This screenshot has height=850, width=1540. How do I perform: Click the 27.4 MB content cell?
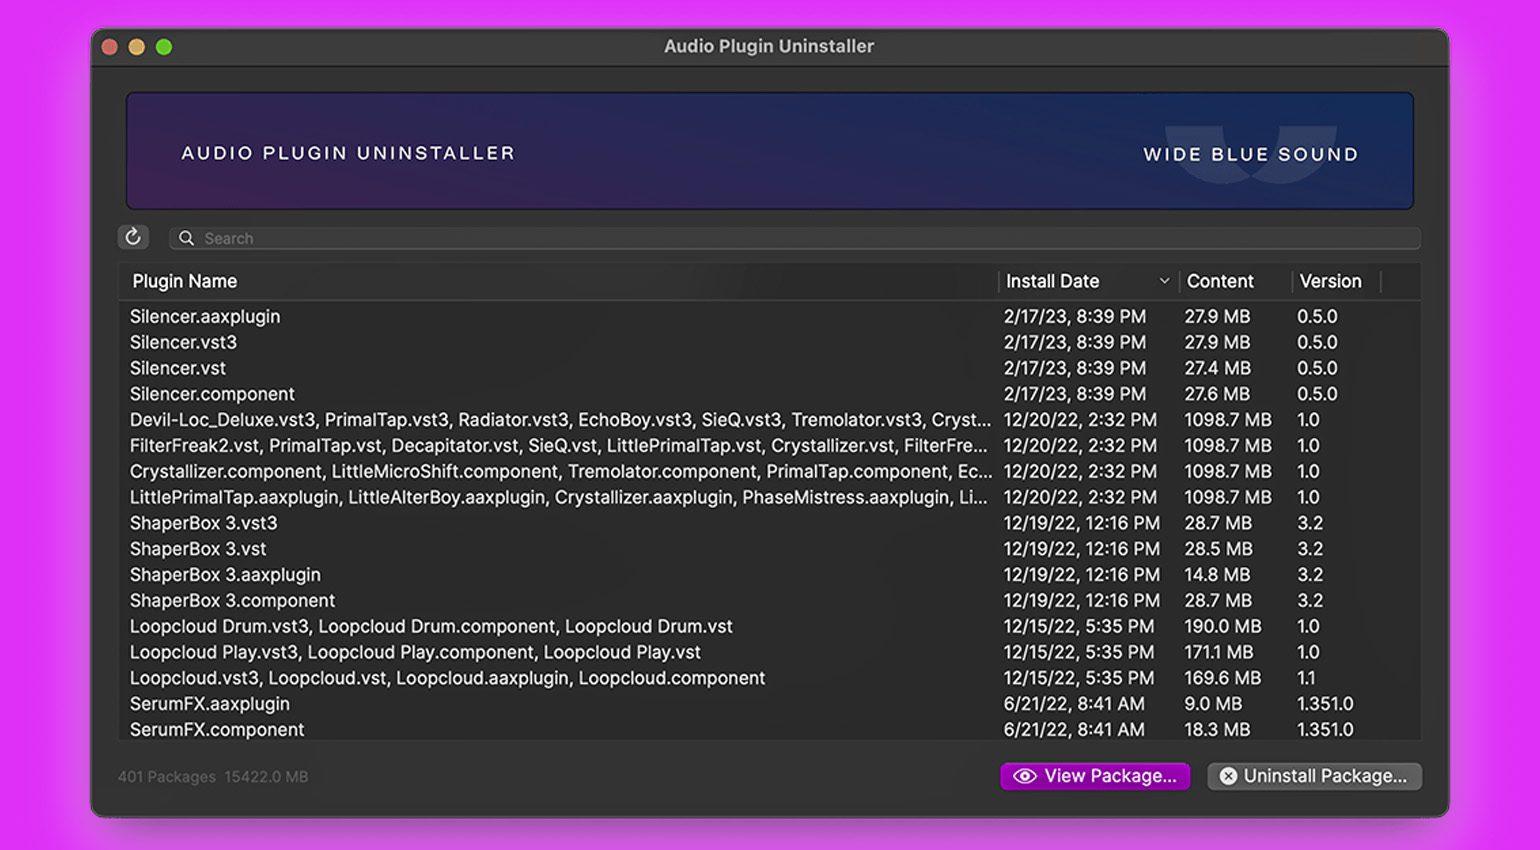pyautogui.click(x=1217, y=368)
